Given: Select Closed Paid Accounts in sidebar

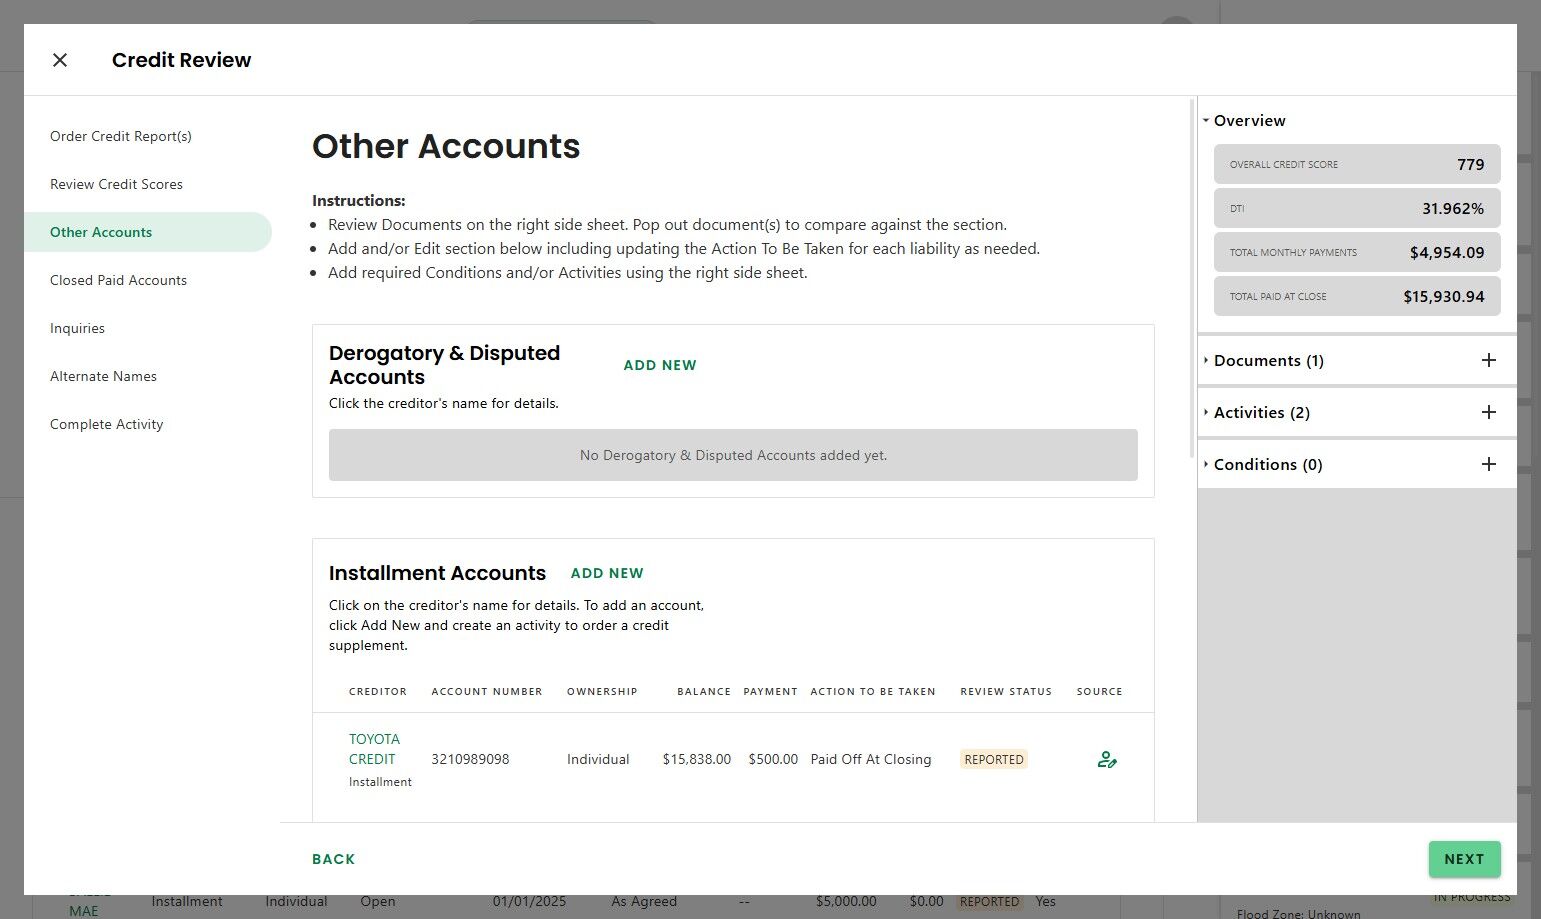Looking at the screenshot, I should pyautogui.click(x=118, y=280).
